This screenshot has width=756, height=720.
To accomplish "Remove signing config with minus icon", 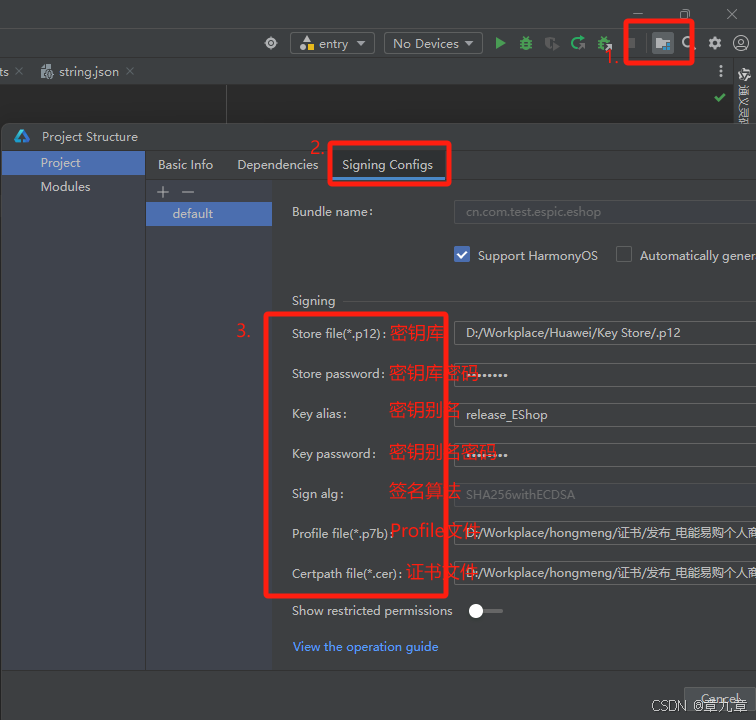I will [188, 192].
